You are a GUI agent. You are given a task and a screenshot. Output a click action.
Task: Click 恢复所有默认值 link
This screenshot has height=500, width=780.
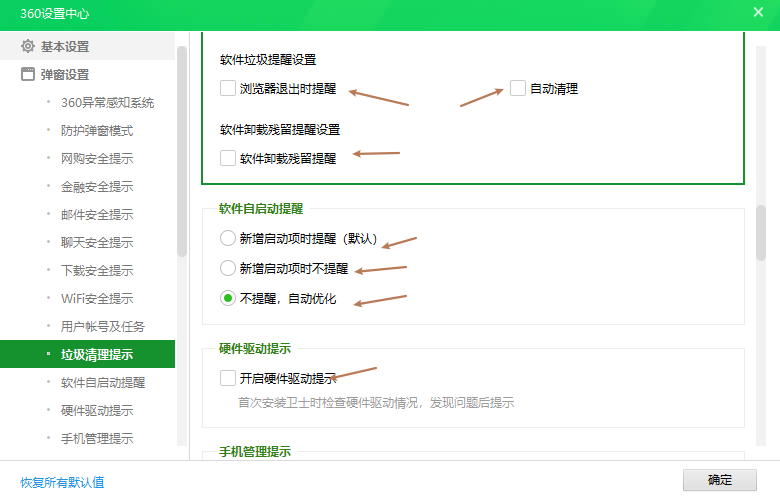62,482
